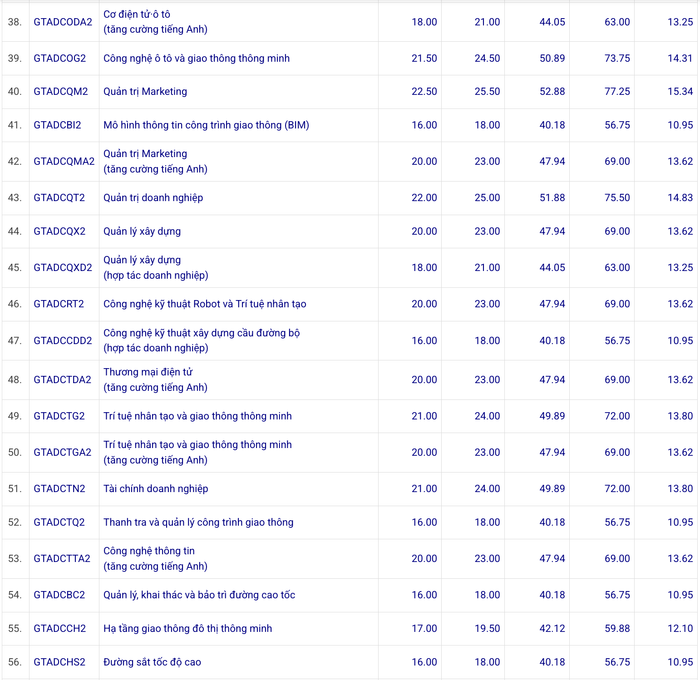Select score 13.80 in row 49
The height and width of the screenshot is (680, 700).
[680, 416]
